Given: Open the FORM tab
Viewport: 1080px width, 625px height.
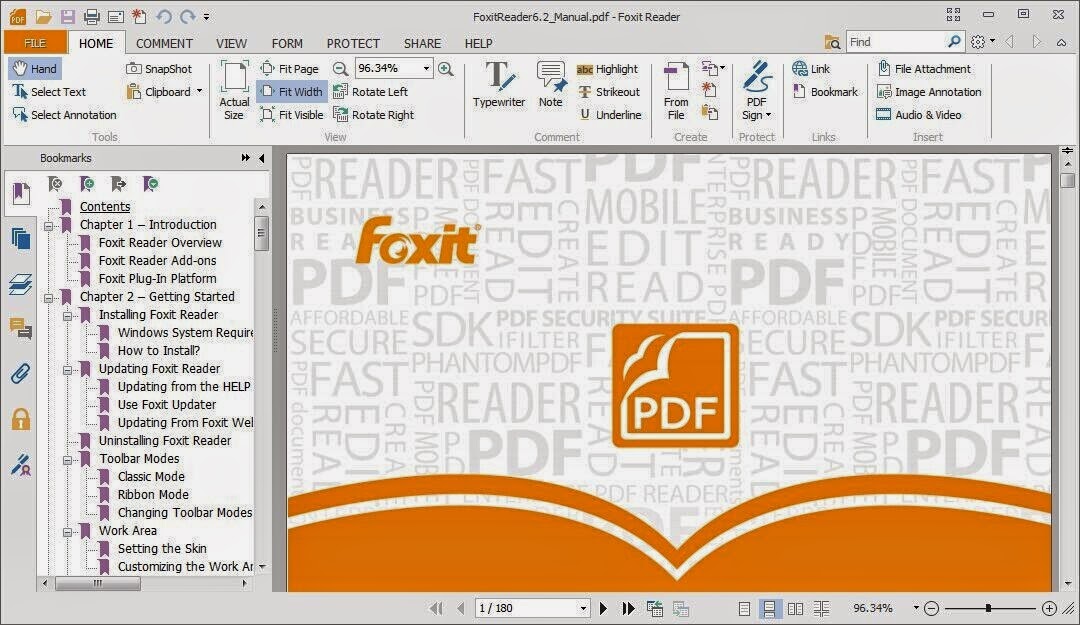Looking at the screenshot, I should coord(287,43).
